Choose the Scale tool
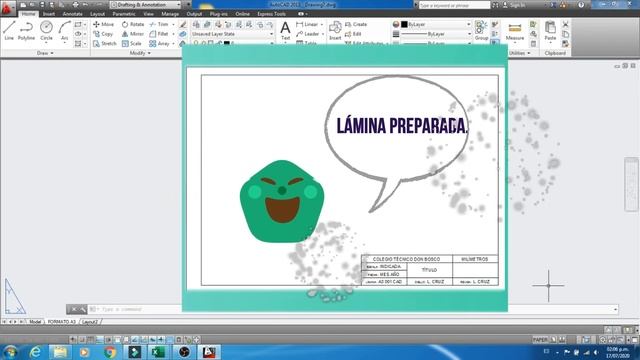The width and height of the screenshot is (640, 360). (x=131, y=43)
